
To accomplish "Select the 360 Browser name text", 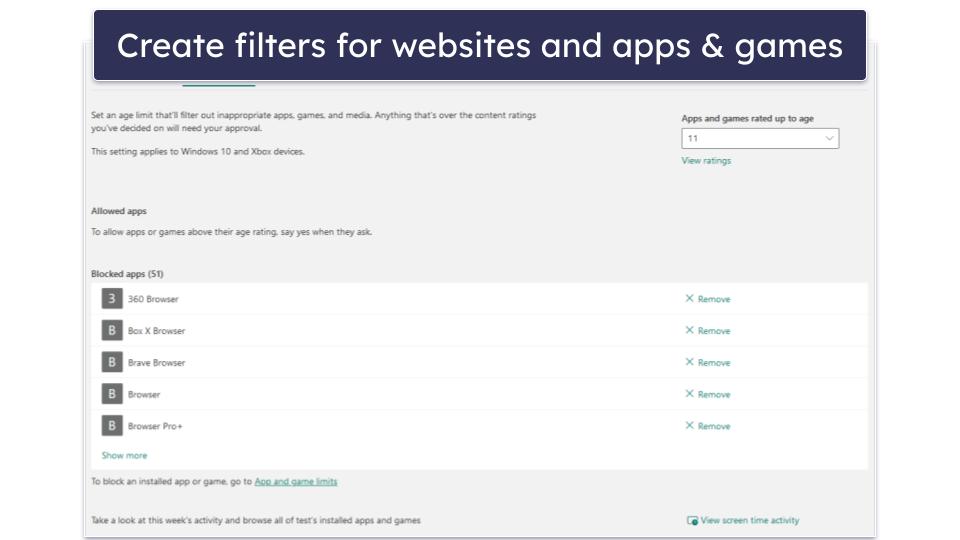I will click(x=153, y=299).
